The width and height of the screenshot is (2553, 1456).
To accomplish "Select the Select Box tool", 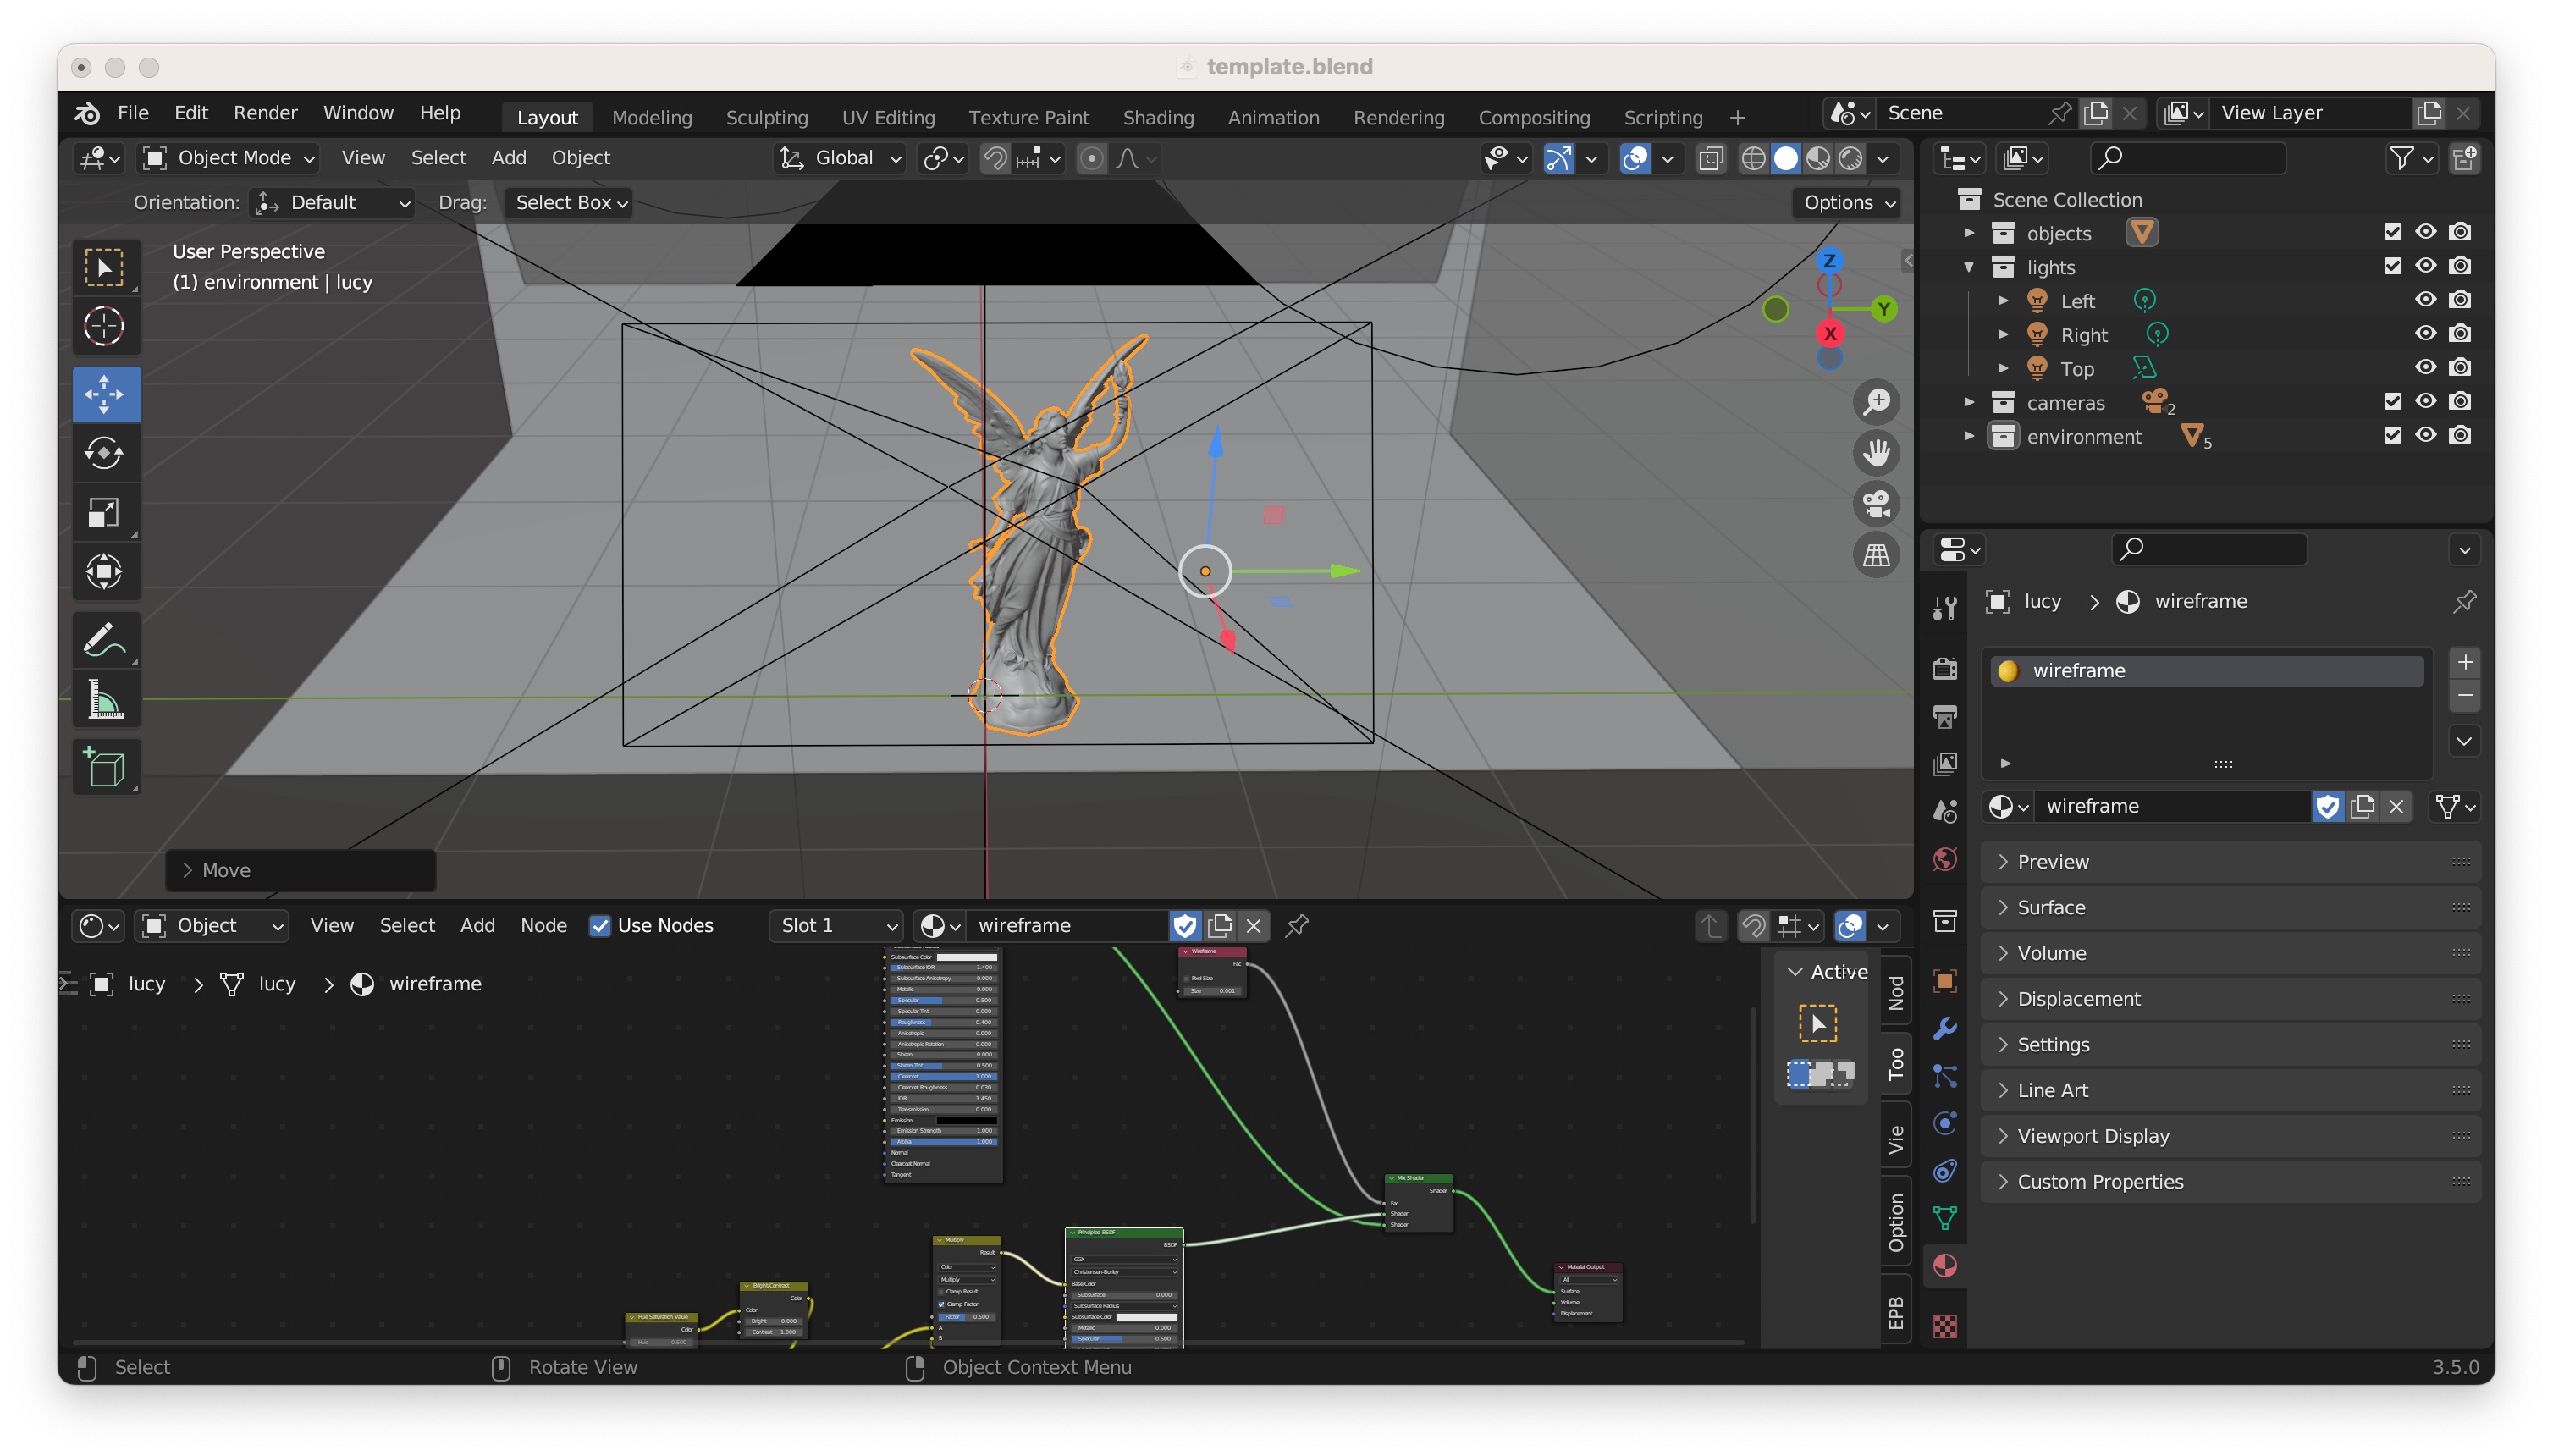I will pyautogui.click(x=105, y=268).
